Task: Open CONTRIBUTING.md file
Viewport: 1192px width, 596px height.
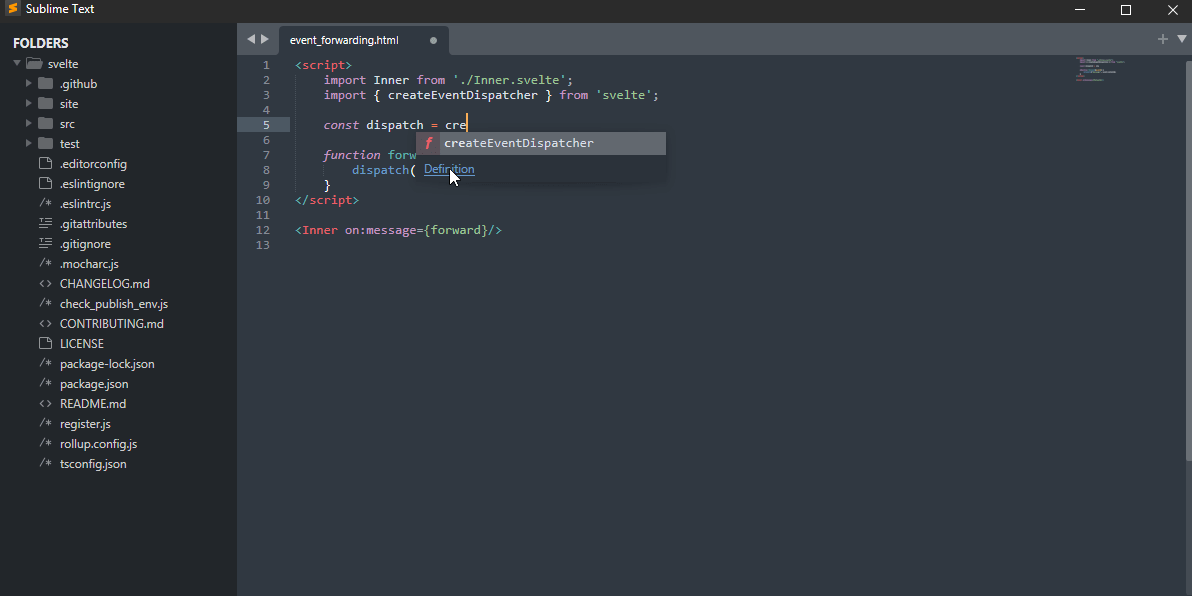Action: 112,323
